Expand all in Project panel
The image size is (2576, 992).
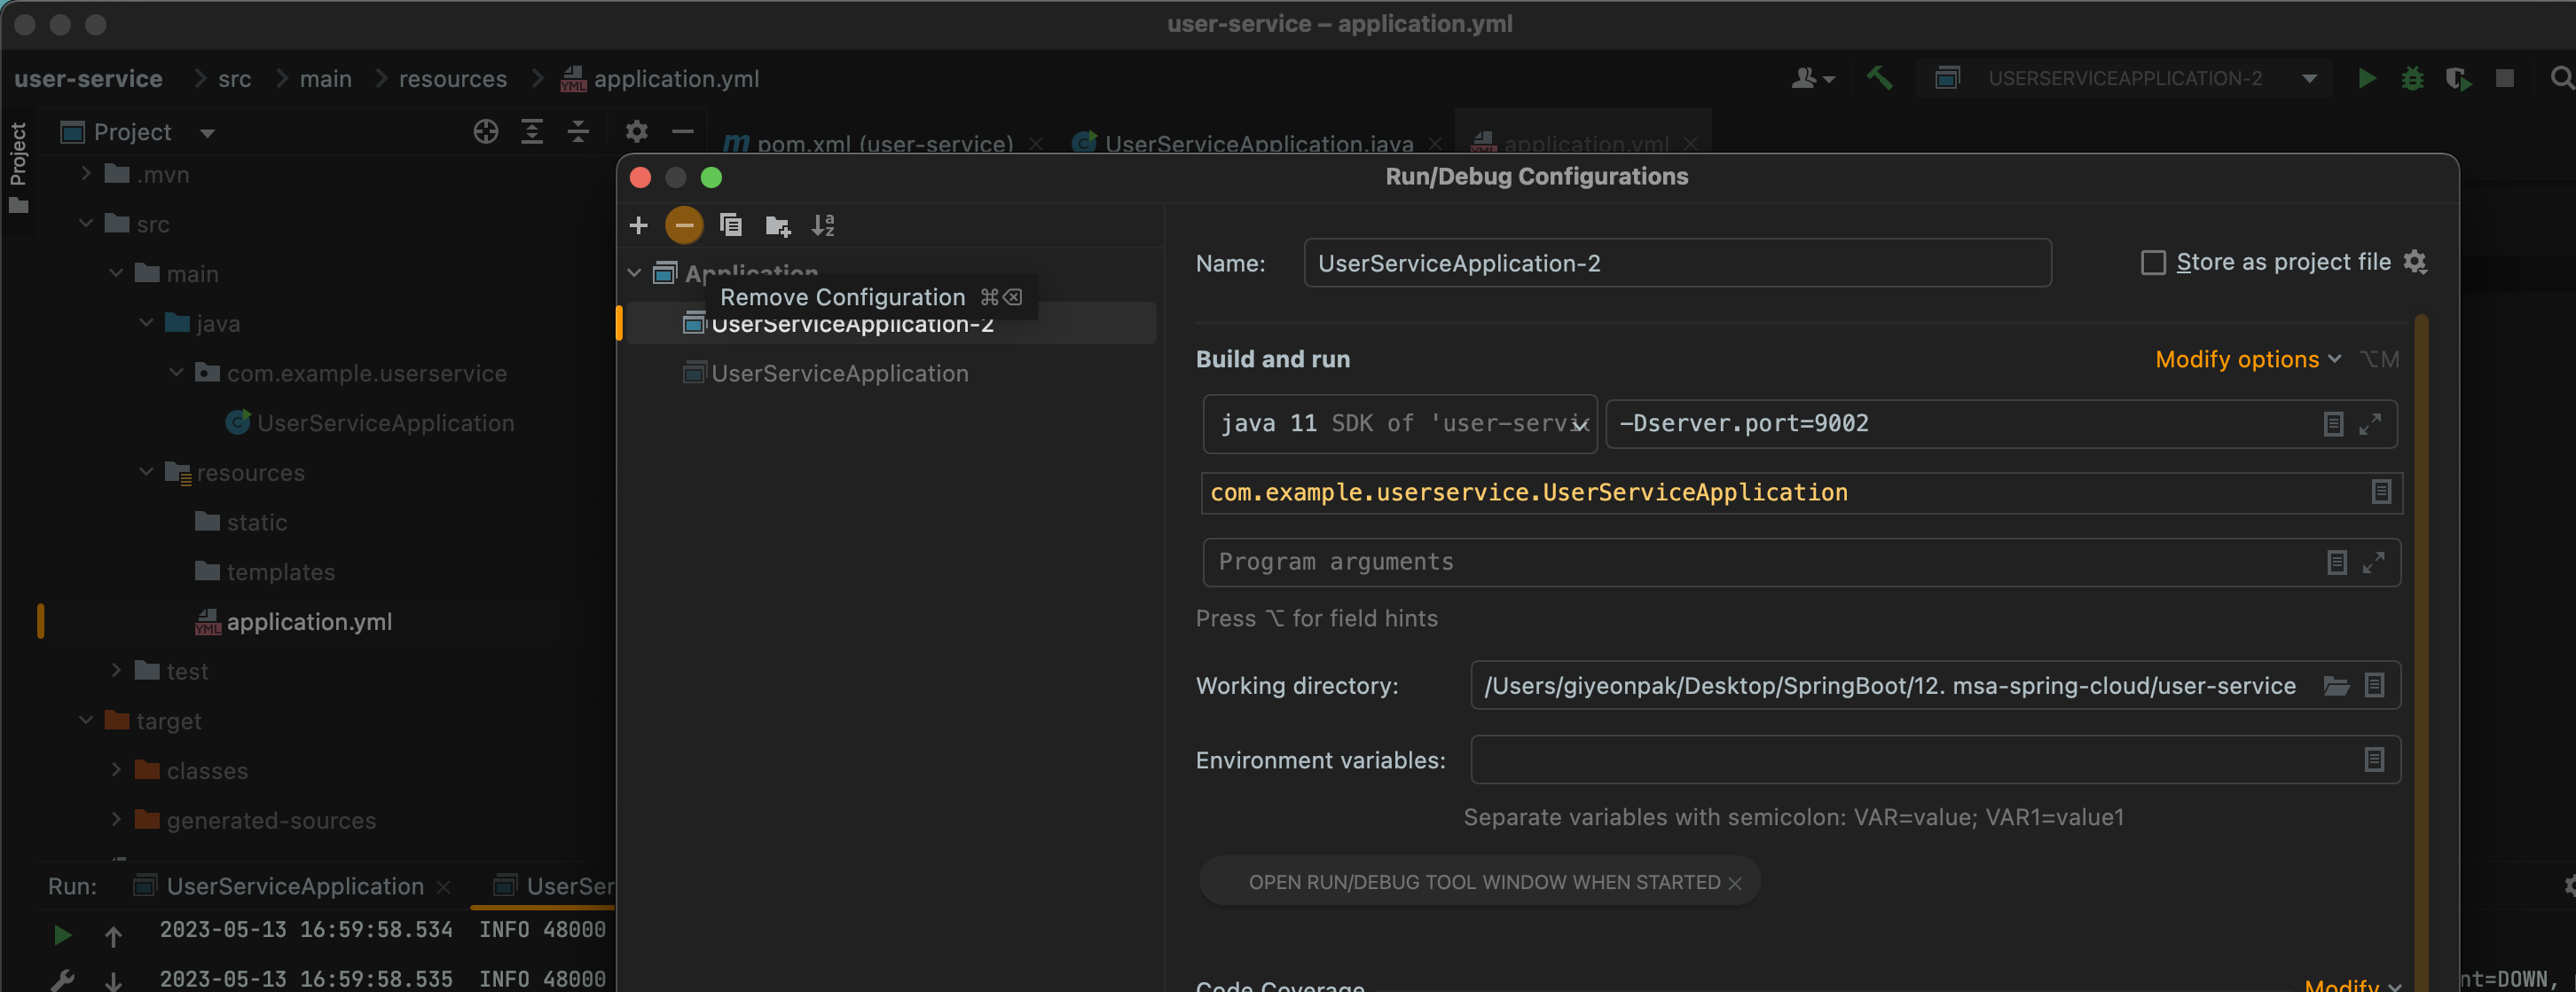532,131
